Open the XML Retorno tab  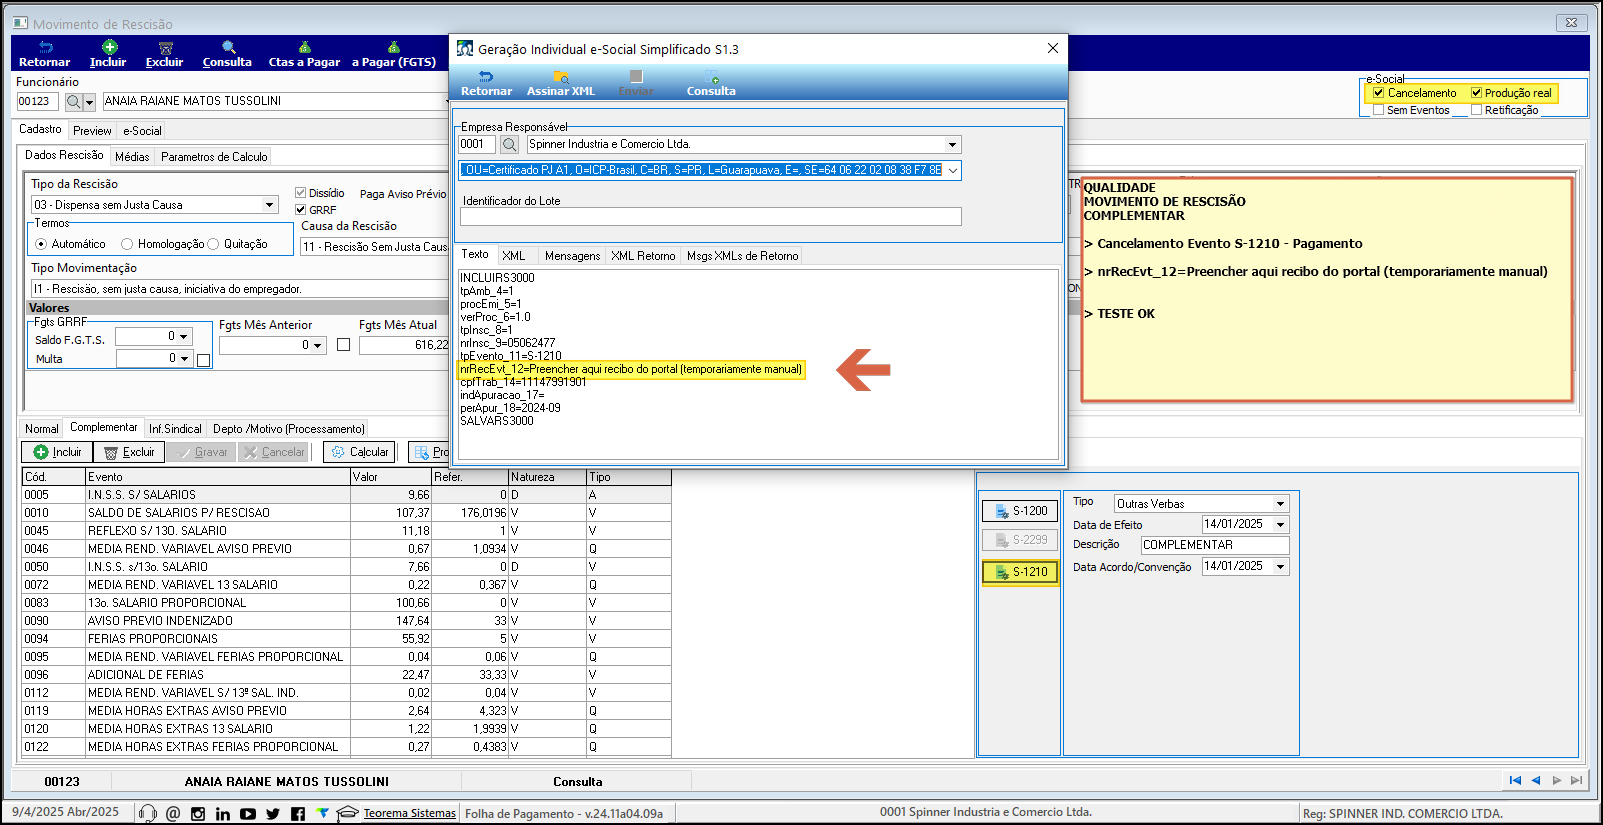(x=643, y=256)
